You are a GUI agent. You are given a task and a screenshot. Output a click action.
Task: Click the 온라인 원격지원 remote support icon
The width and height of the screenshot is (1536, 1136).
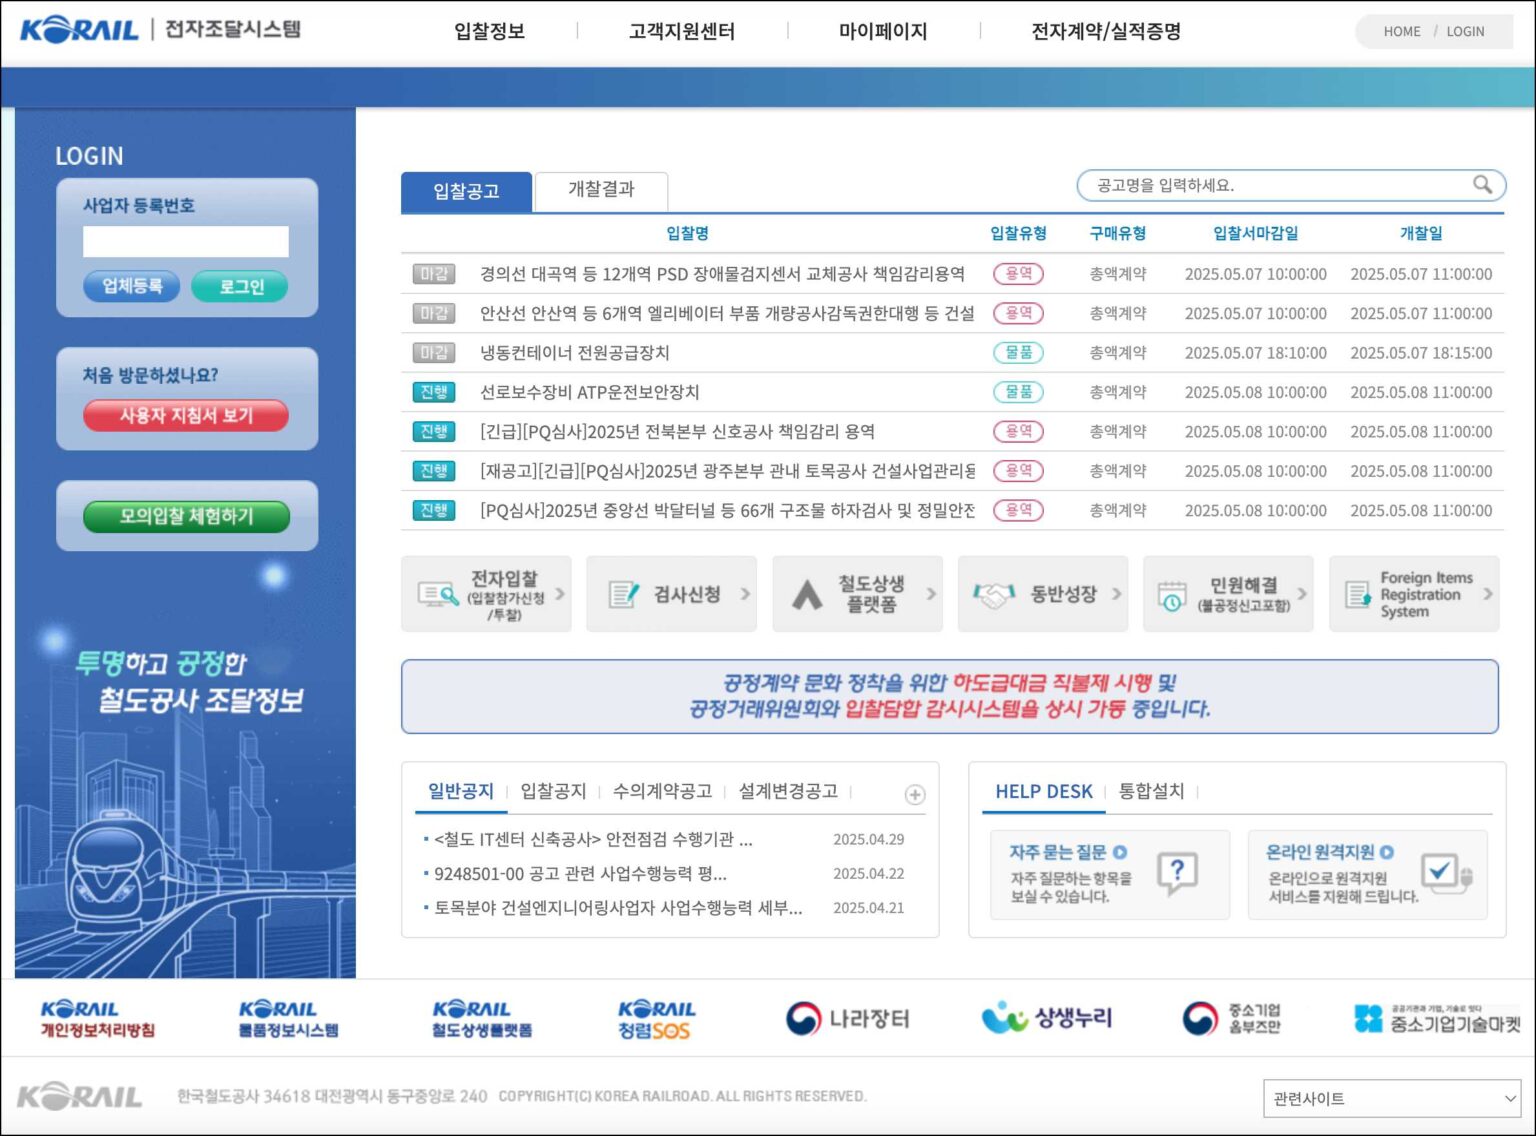pyautogui.click(x=1366, y=874)
